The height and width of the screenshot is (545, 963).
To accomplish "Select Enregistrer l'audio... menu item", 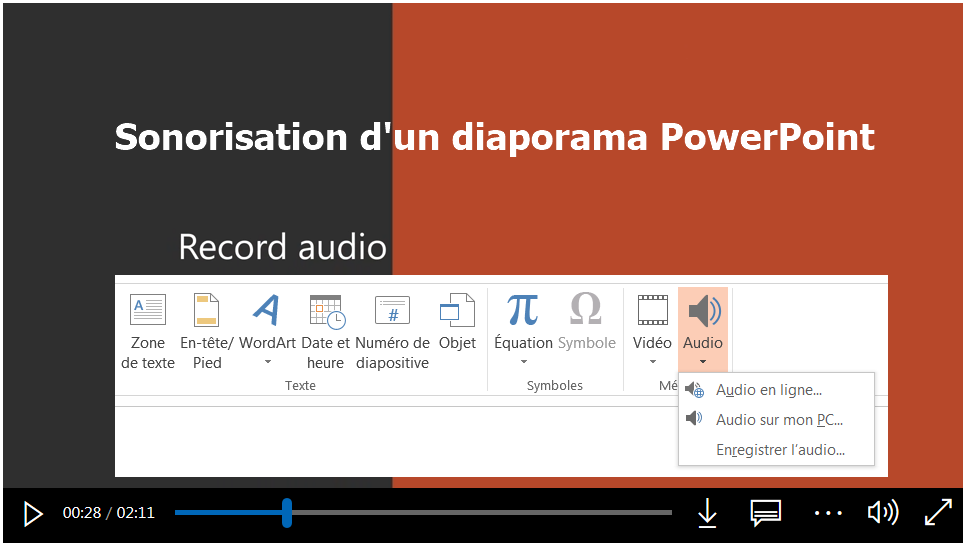I will [779, 450].
